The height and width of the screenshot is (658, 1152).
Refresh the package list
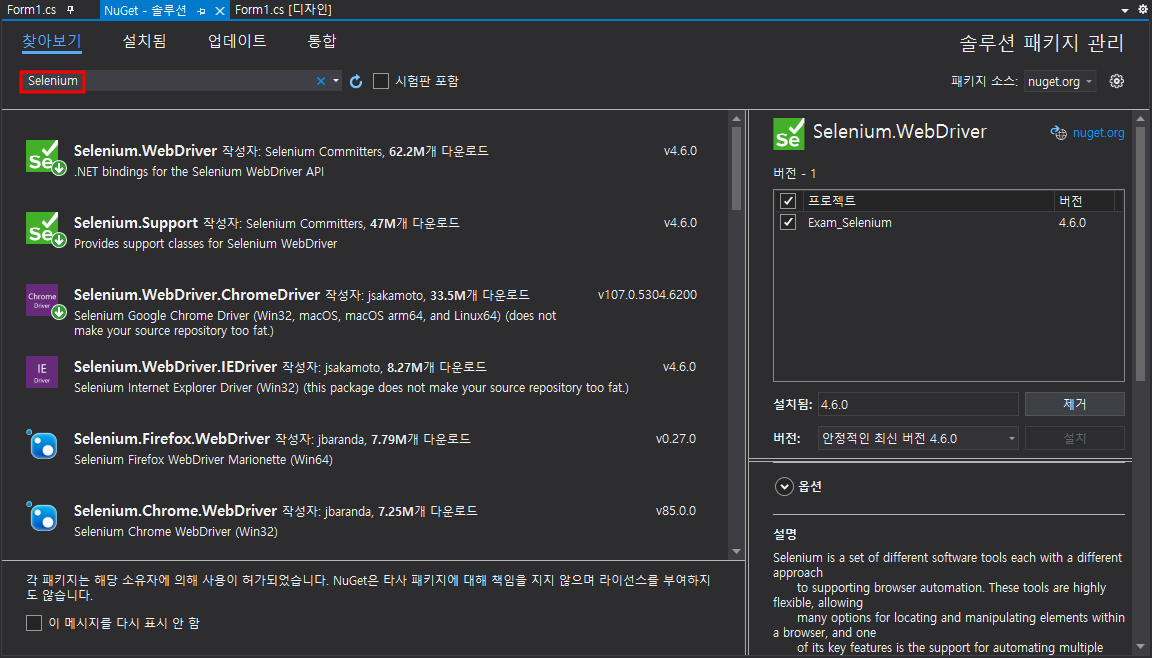356,82
